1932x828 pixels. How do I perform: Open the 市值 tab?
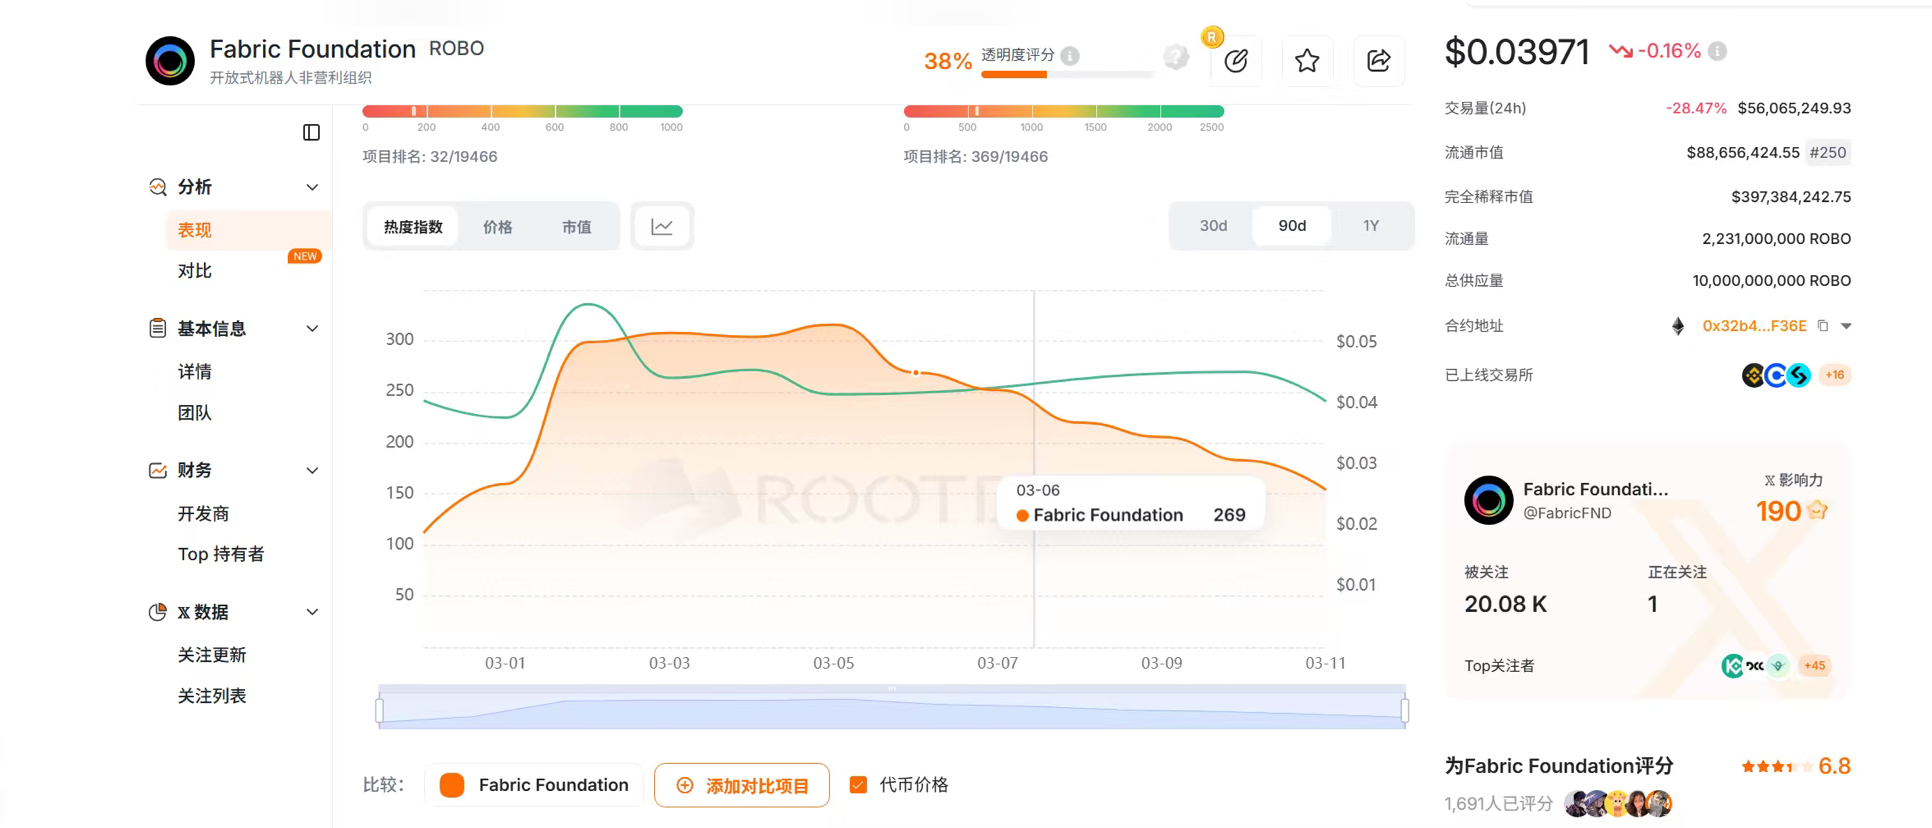pos(576,227)
